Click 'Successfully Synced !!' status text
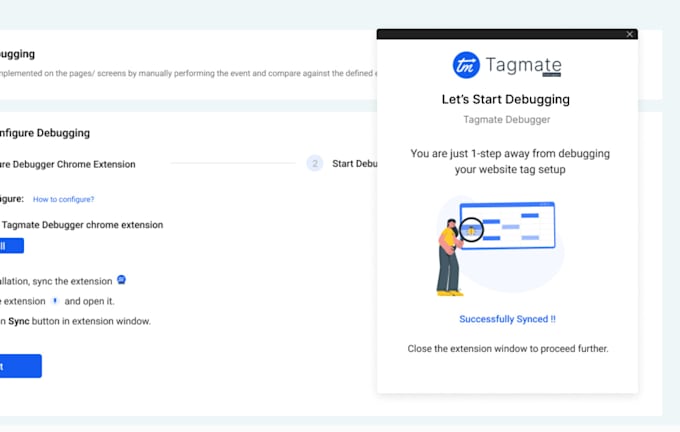This screenshot has height=432, width=680. 507,319
